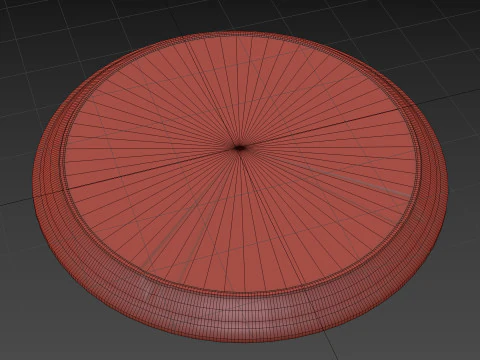The image size is (480, 360).
Task: Select the center pole vertex of the disc
Action: pyautogui.click(x=239, y=148)
